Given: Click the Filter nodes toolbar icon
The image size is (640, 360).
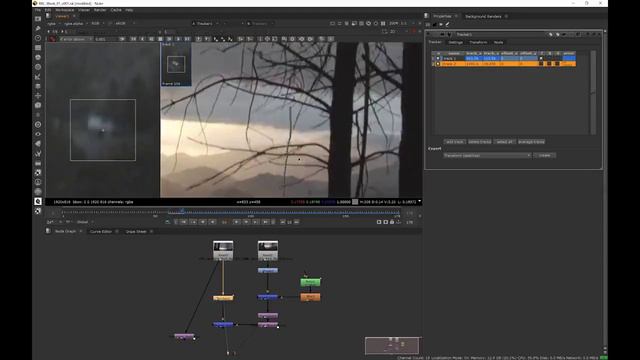Looking at the screenshot, I should click(38, 67).
